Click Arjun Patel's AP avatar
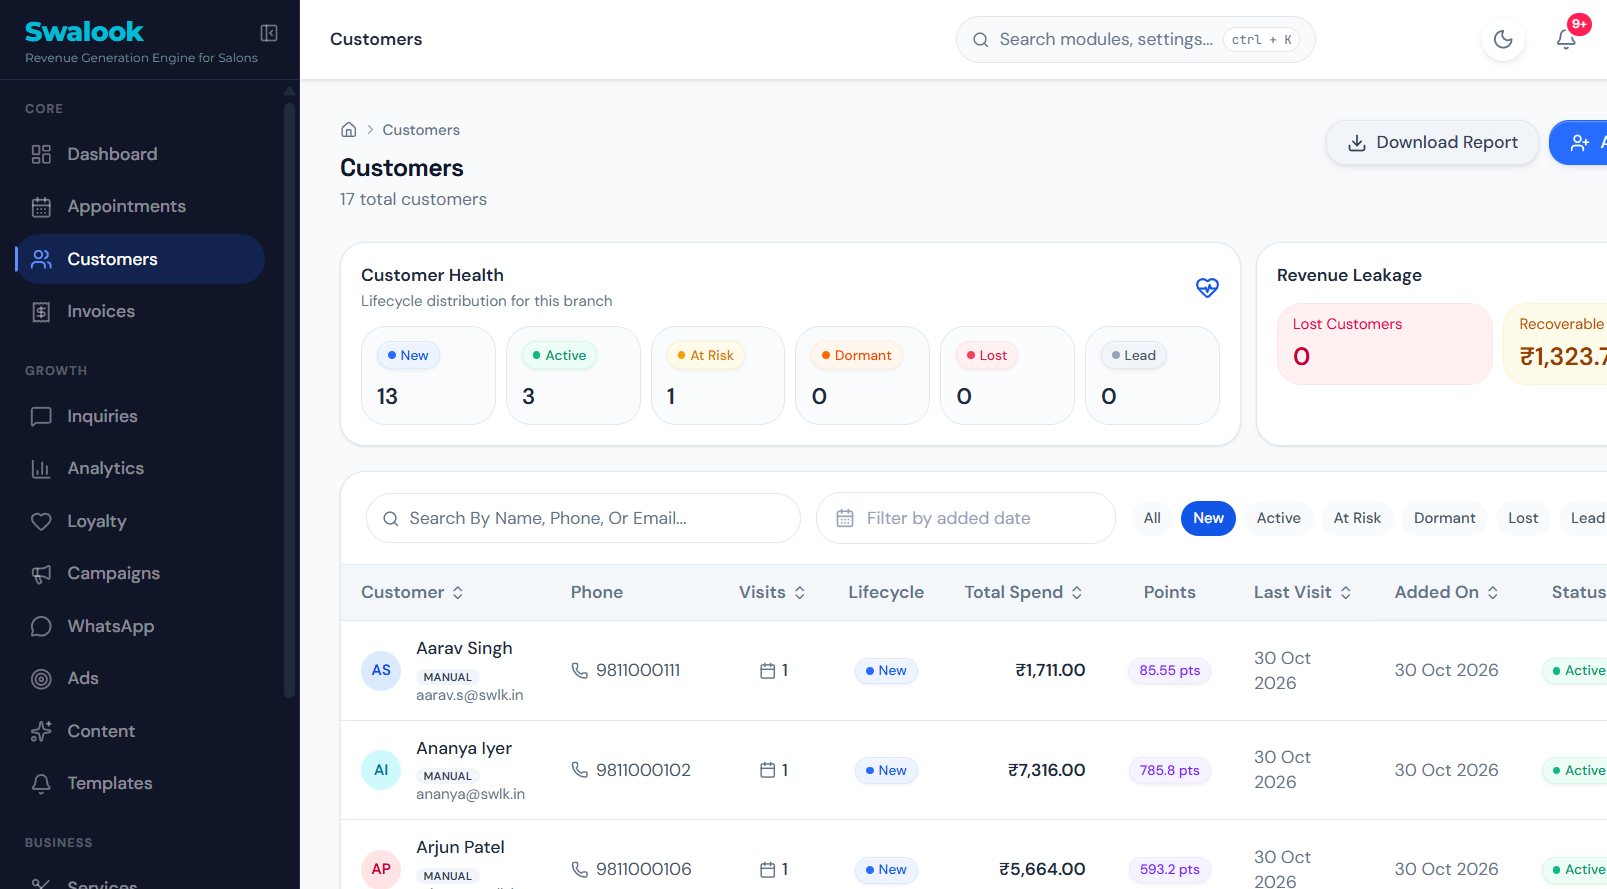The height and width of the screenshot is (889, 1607). click(381, 869)
